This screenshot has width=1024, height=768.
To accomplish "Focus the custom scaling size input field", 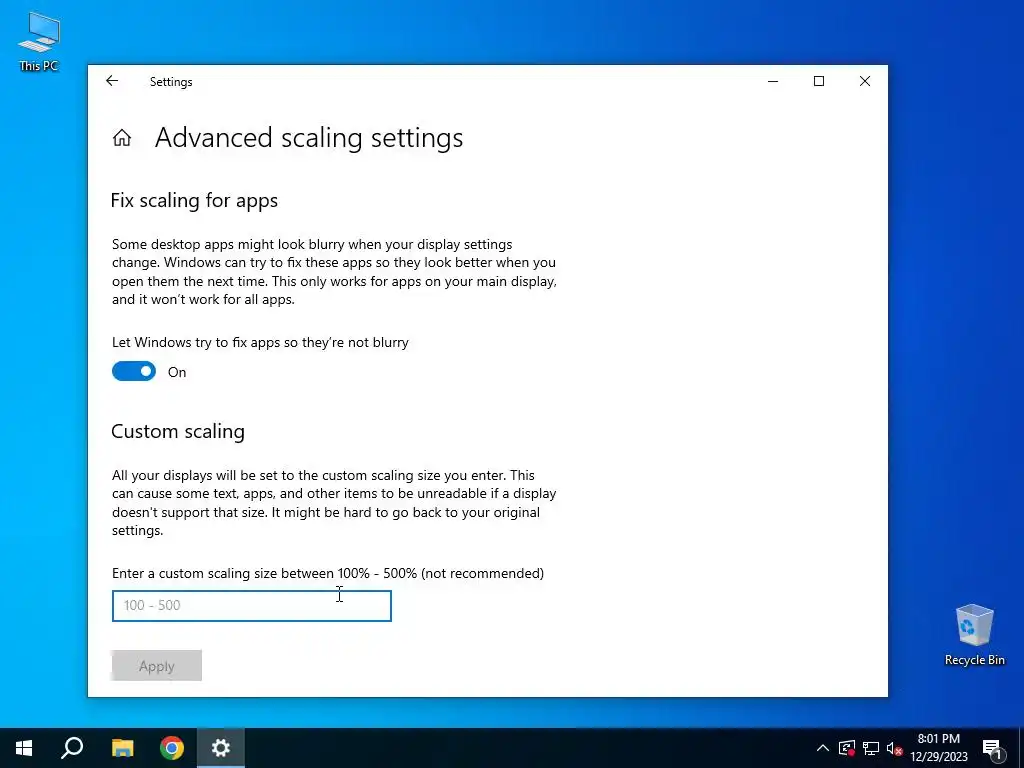I will pyautogui.click(x=251, y=605).
